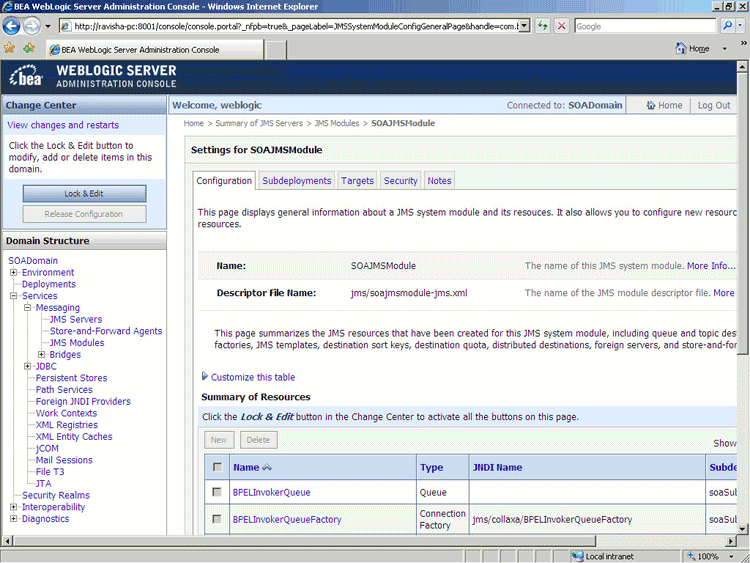
Task: Open the Security tab
Action: pos(400,181)
